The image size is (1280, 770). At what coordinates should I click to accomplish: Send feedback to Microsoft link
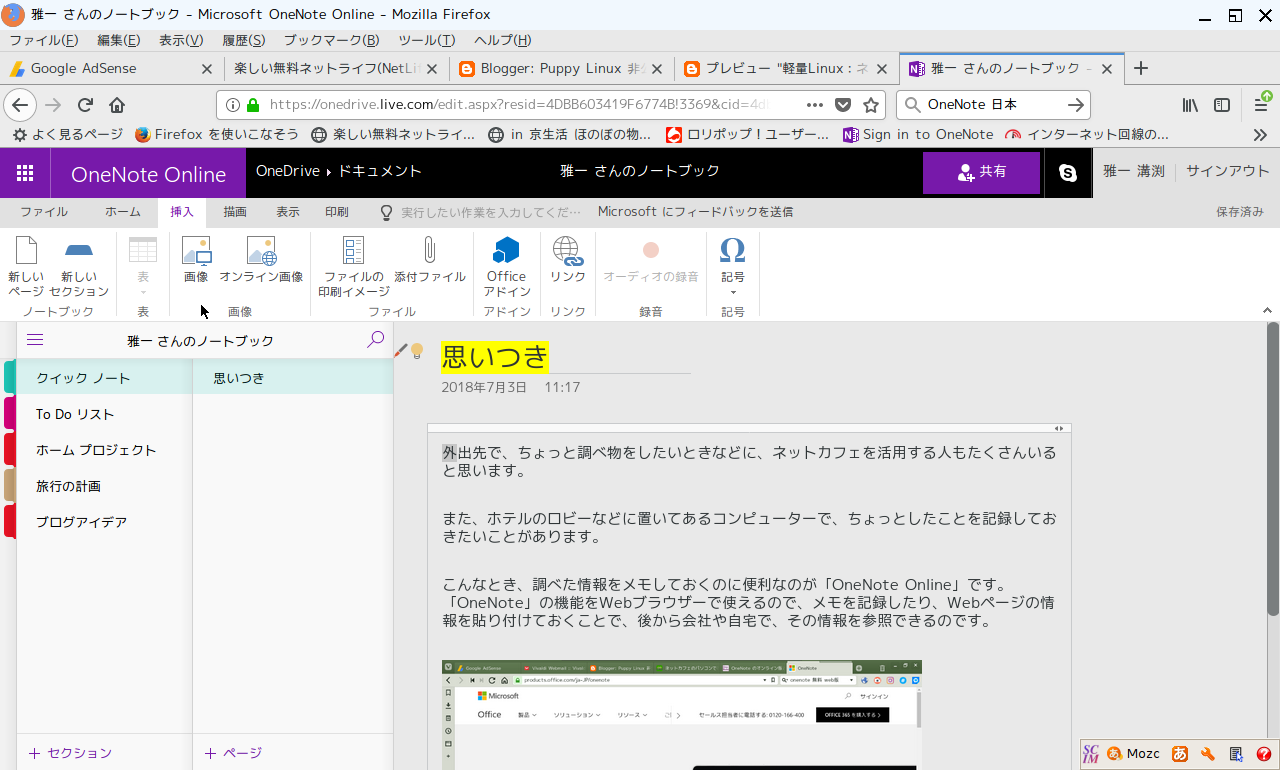click(695, 212)
